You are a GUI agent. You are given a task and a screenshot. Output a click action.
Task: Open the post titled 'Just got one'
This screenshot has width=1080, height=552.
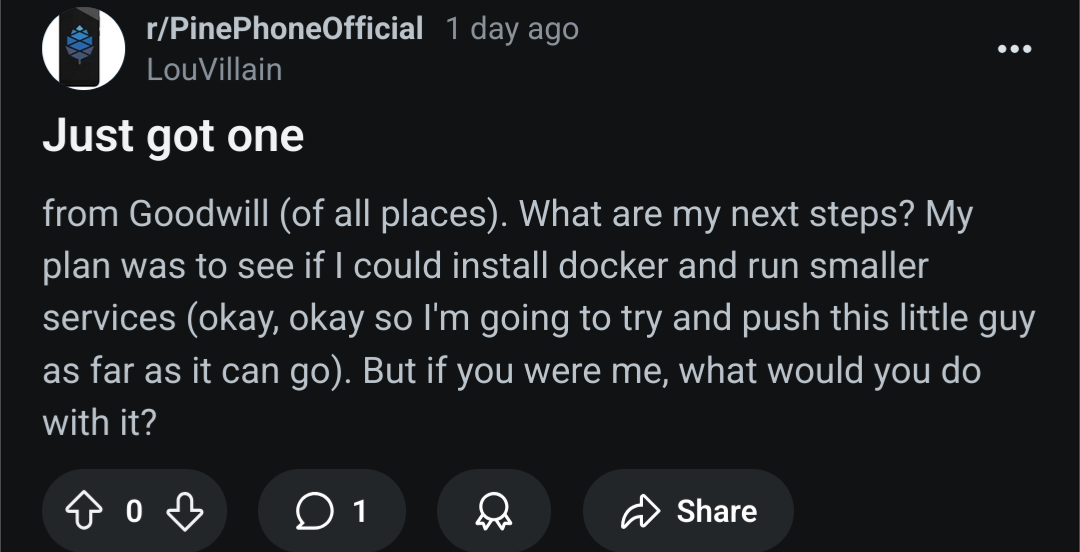point(173,135)
